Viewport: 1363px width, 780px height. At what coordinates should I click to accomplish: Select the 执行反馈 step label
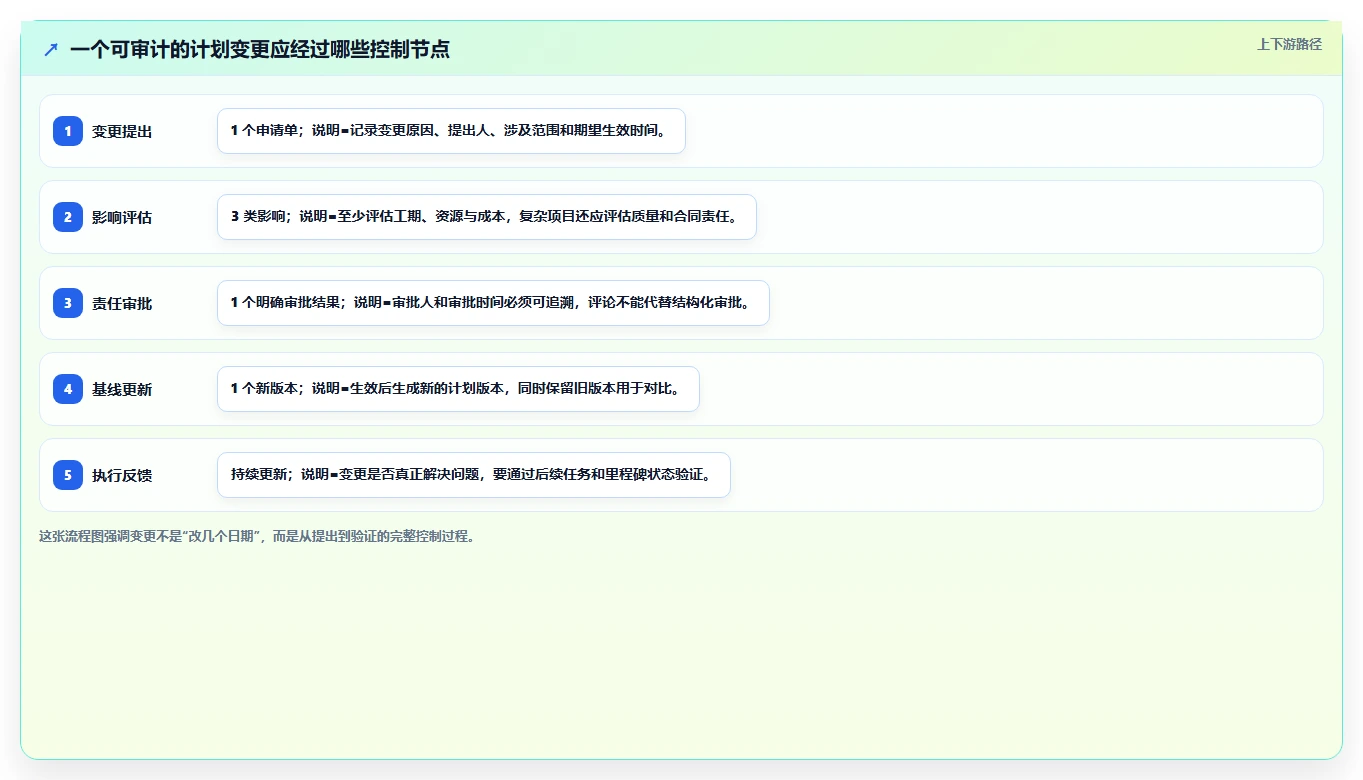pos(122,475)
